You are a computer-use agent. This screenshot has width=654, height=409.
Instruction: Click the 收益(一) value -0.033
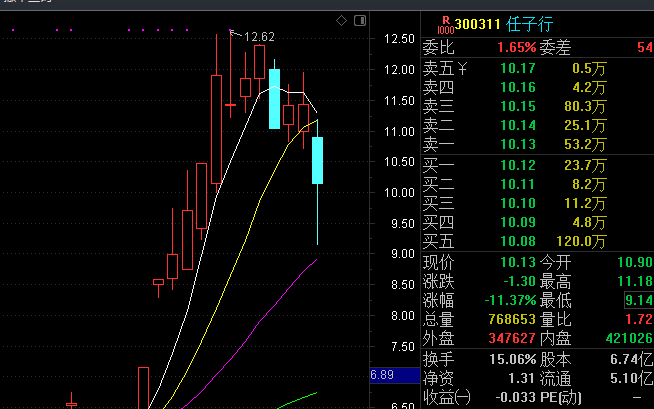pos(515,398)
